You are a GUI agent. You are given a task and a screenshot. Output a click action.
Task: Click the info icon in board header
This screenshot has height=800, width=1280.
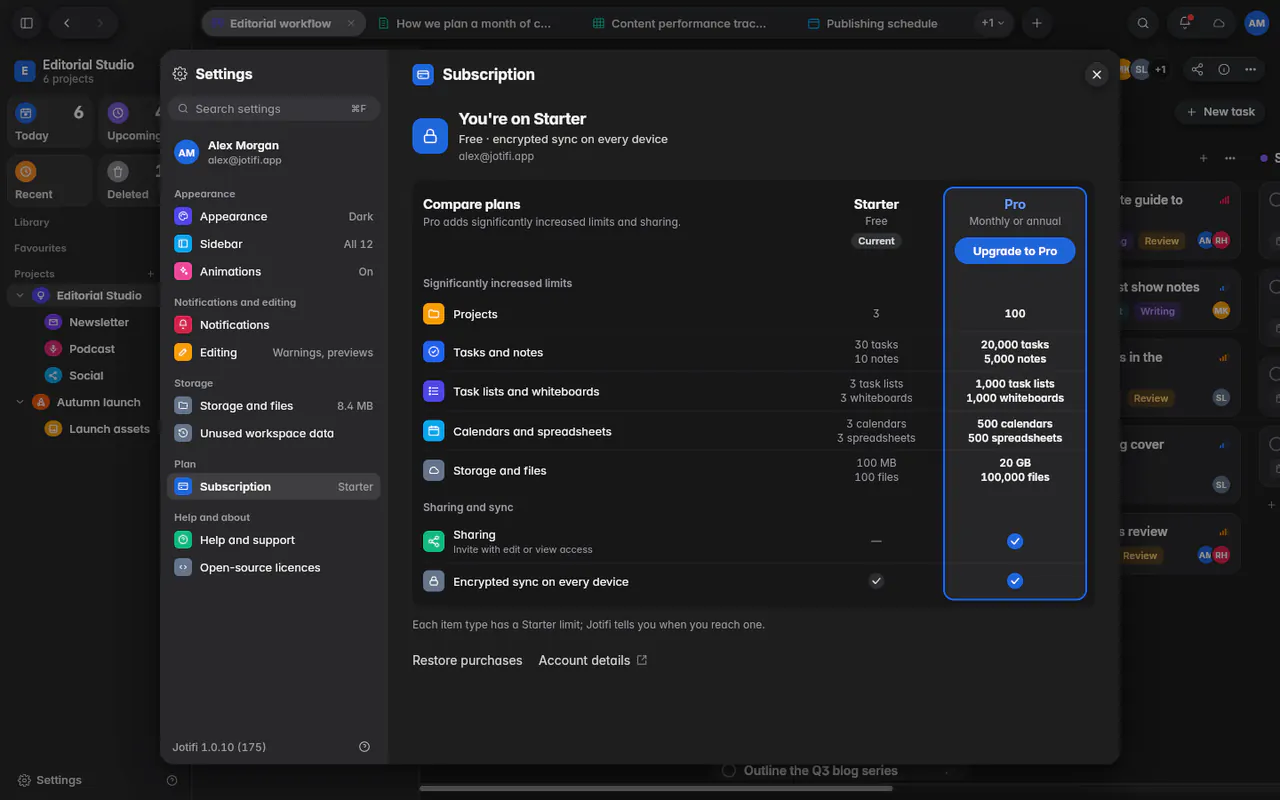[x=1224, y=69]
